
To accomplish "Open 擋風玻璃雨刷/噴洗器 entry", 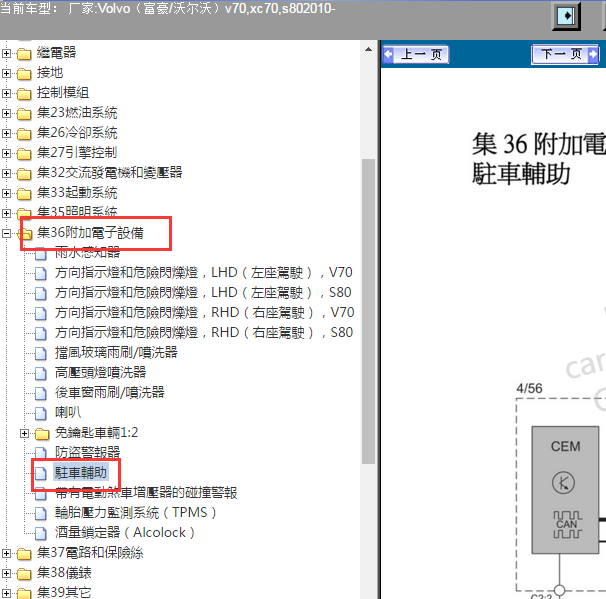I will [116, 352].
